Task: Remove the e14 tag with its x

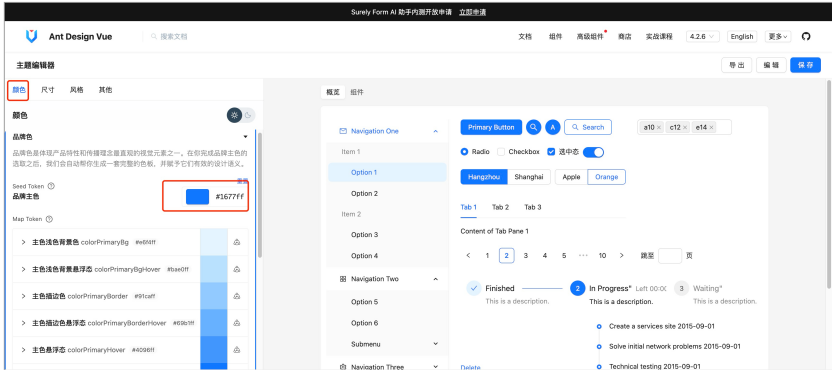Action: tap(711, 127)
